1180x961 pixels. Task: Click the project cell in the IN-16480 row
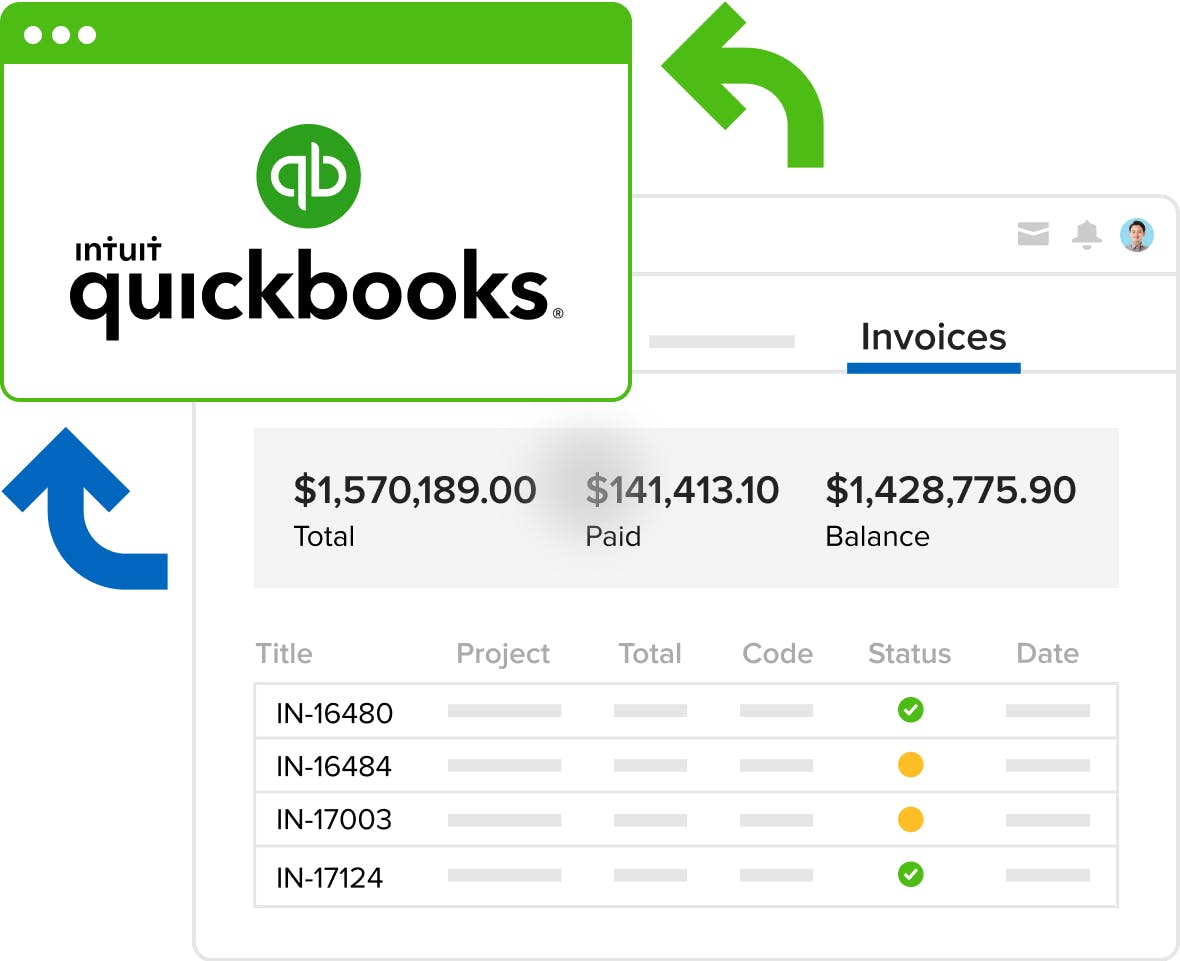[504, 710]
